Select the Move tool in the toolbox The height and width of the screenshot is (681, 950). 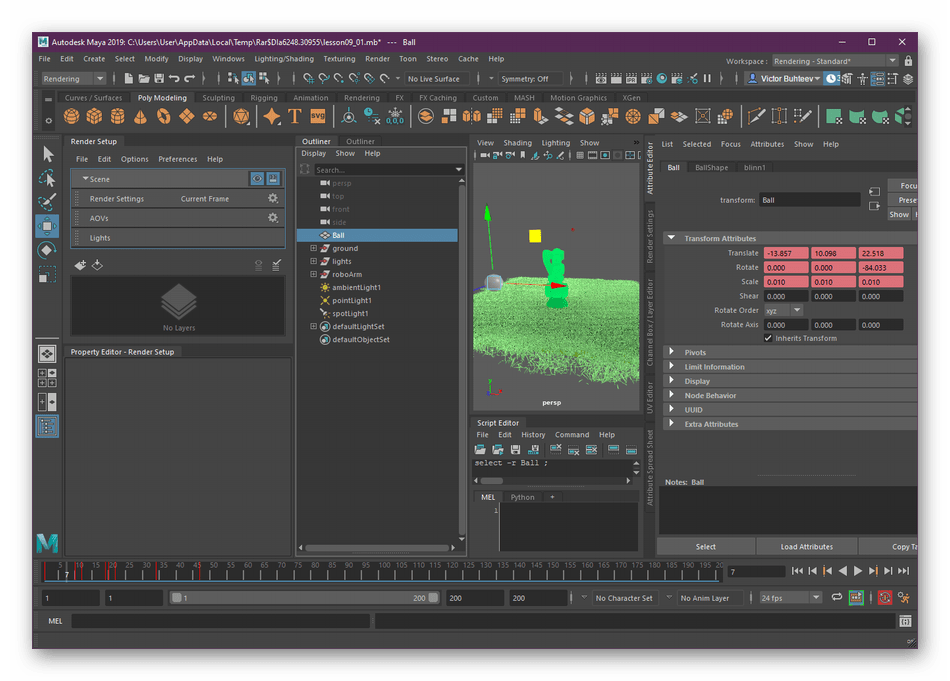(x=47, y=226)
